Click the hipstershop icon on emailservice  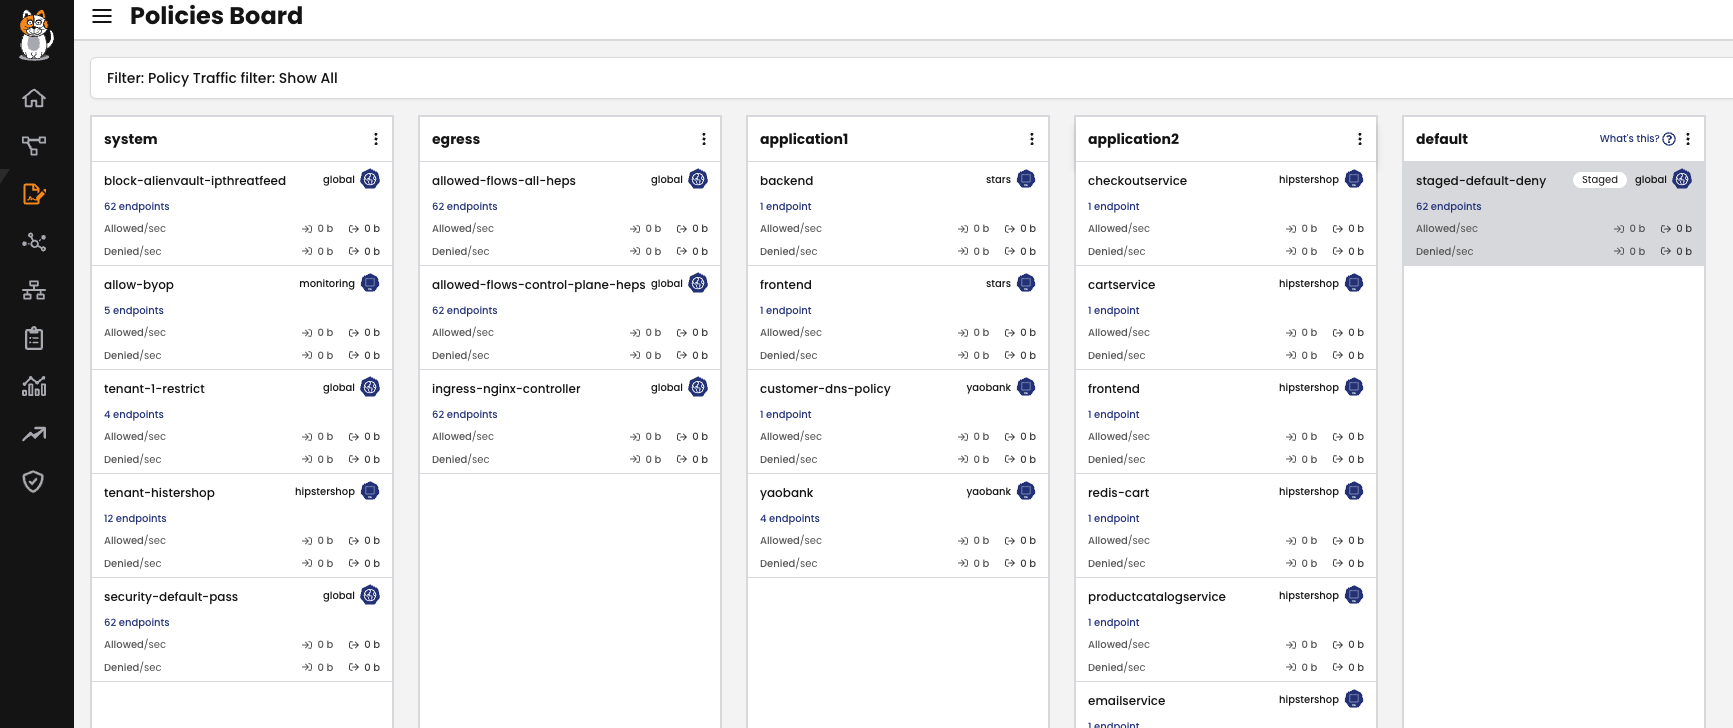coord(1354,699)
